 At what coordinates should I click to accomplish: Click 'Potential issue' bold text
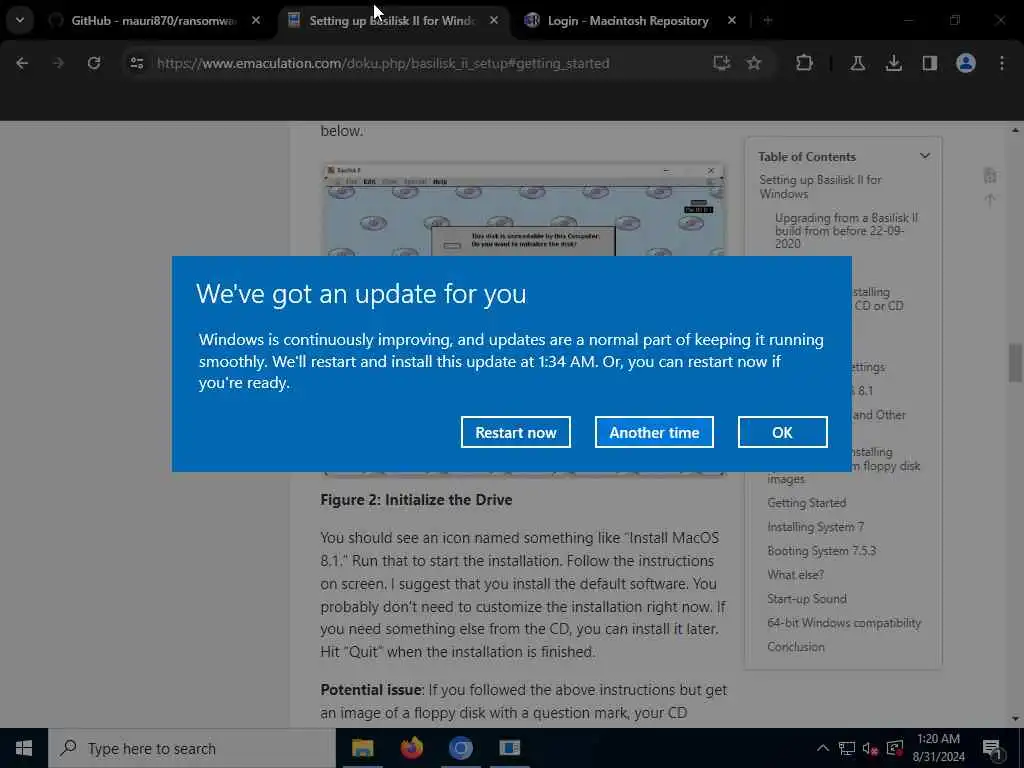(x=372, y=690)
